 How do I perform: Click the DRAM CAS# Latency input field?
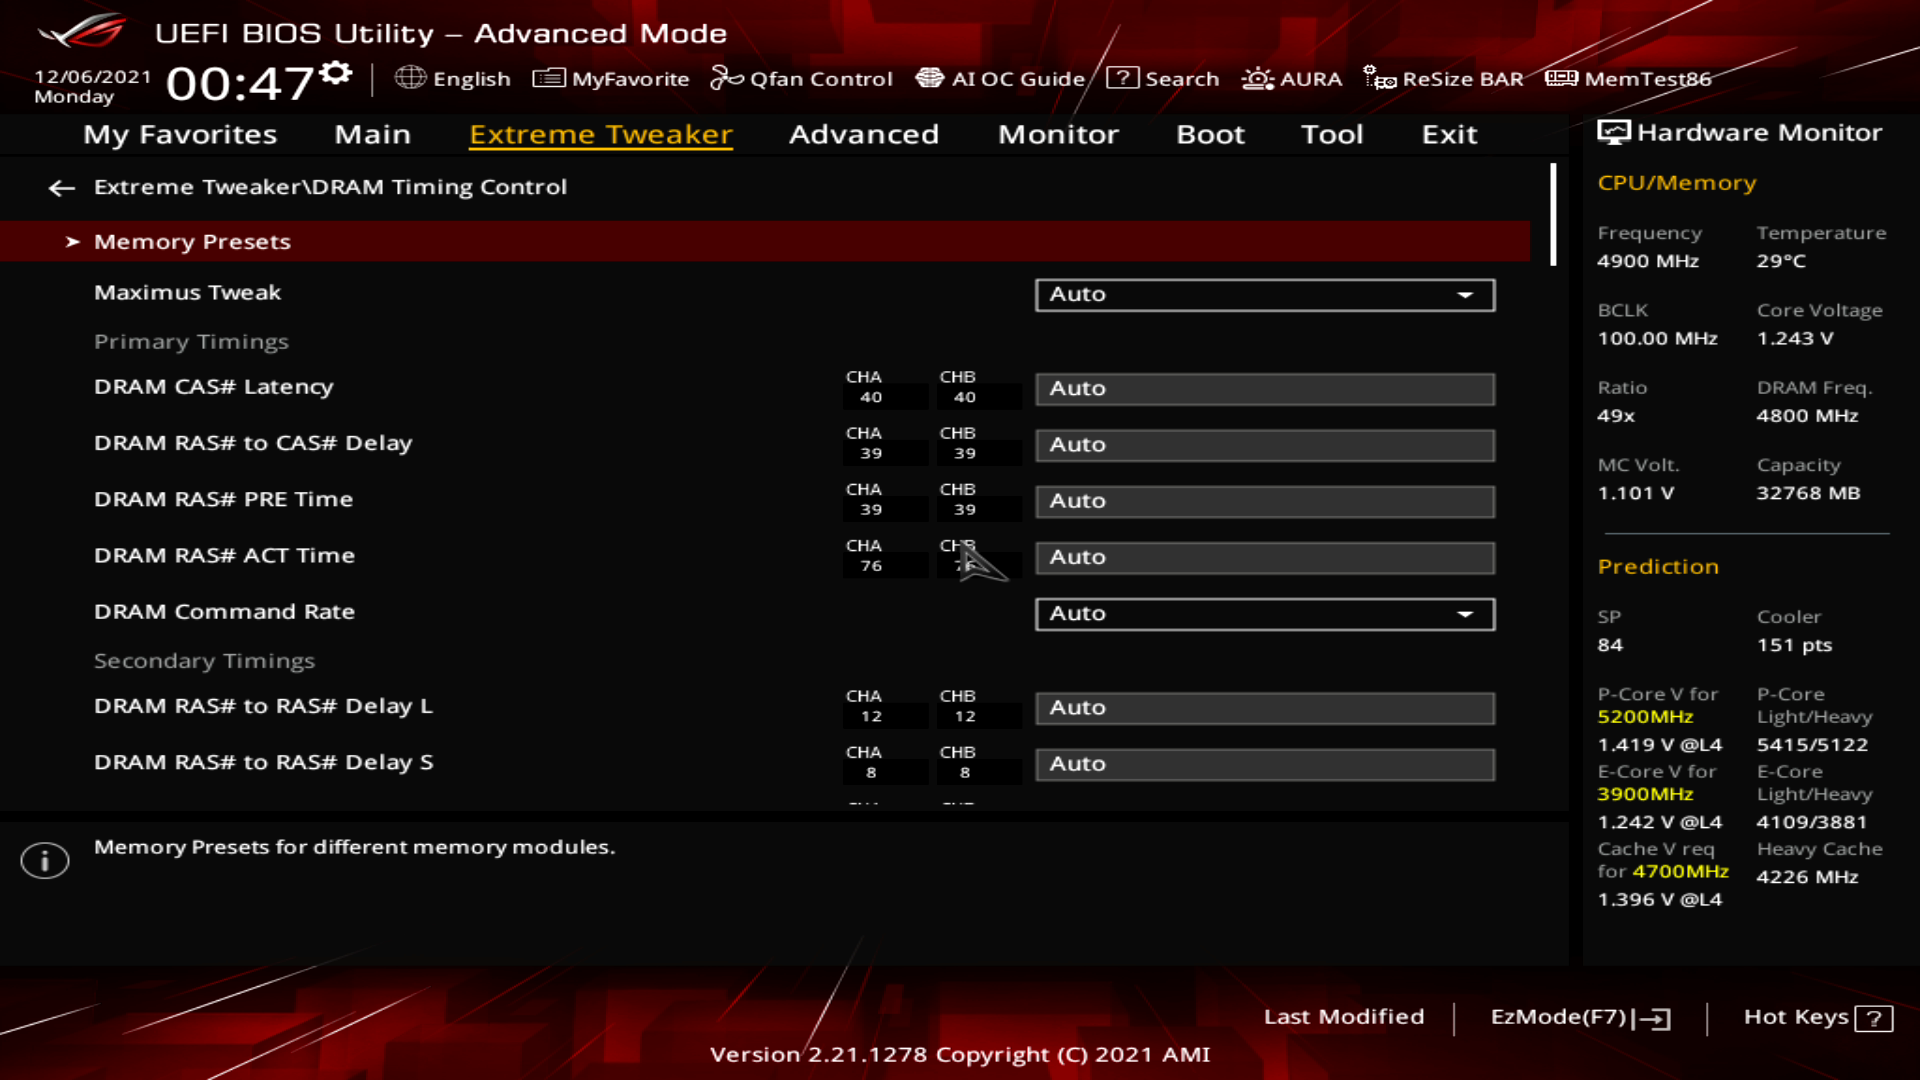tap(1264, 389)
